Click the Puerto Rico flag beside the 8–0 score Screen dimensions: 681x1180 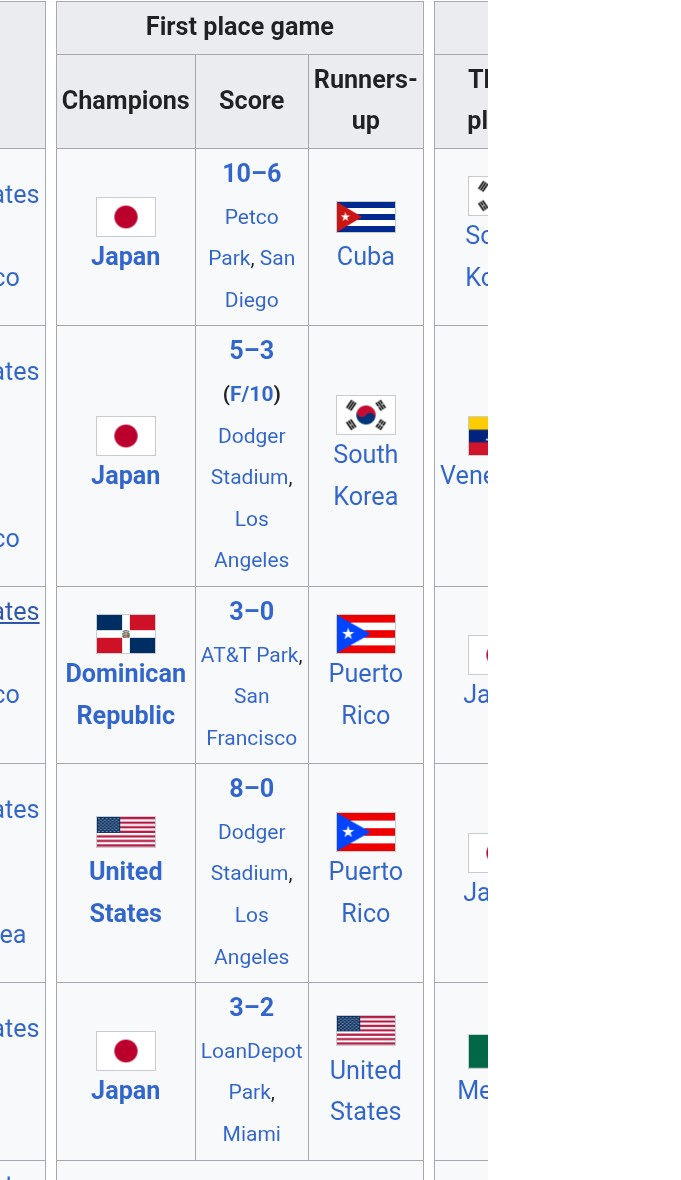tap(366, 832)
